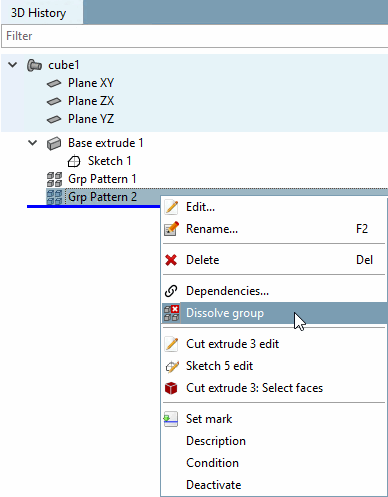Click the red cube Select faces icon
The width and height of the screenshot is (388, 497).
171,388
